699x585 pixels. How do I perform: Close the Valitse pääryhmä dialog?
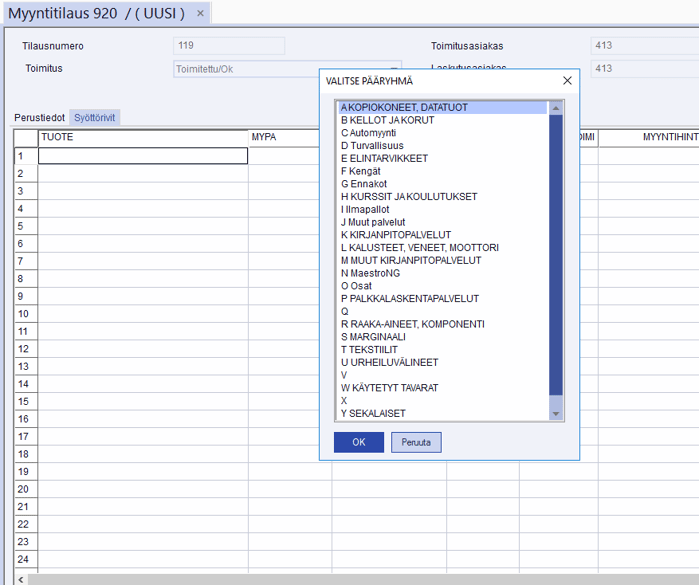[x=567, y=81]
